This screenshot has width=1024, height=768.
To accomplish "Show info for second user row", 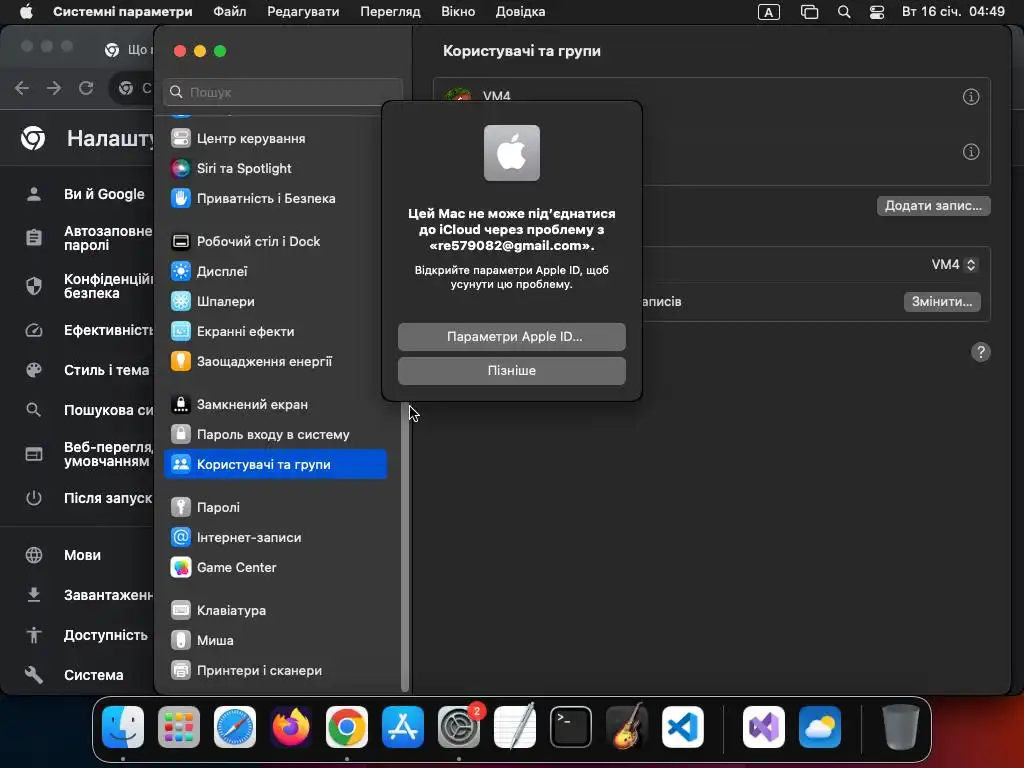I will 971,152.
